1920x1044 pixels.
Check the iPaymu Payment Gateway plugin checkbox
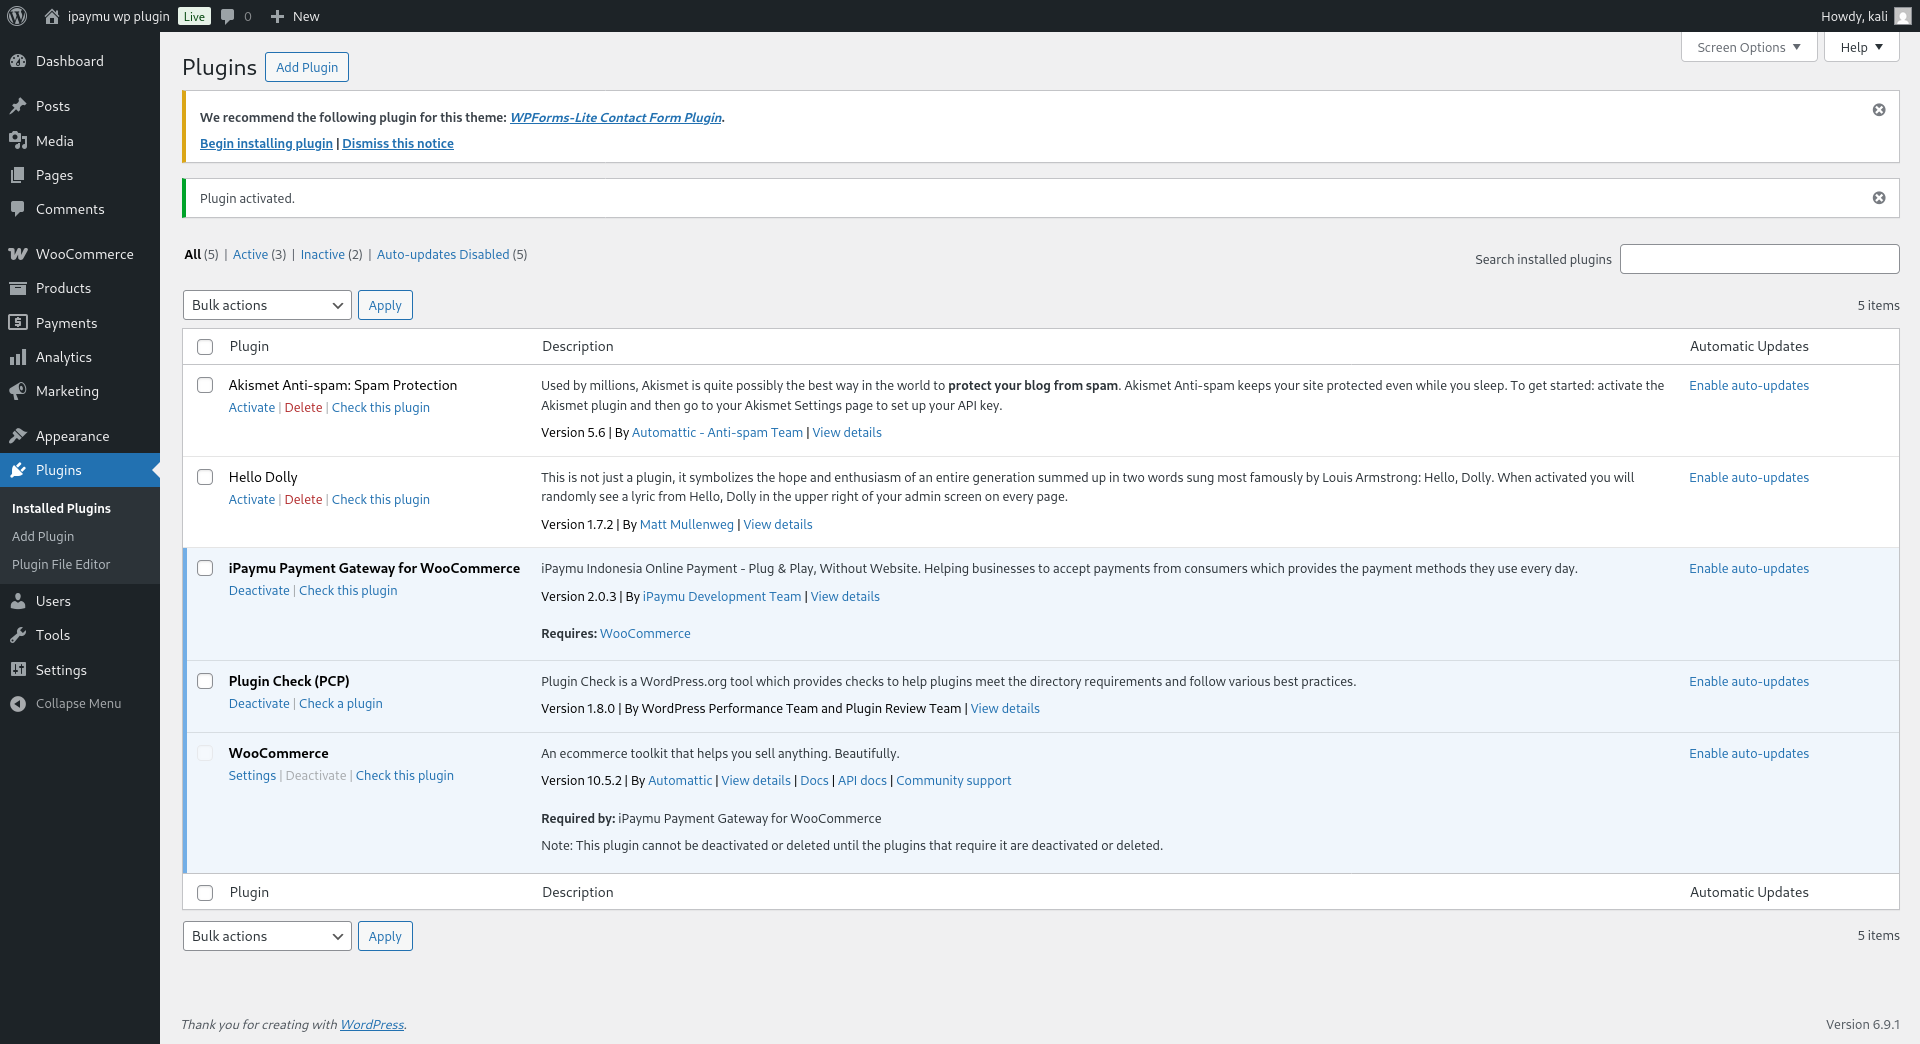(x=205, y=568)
